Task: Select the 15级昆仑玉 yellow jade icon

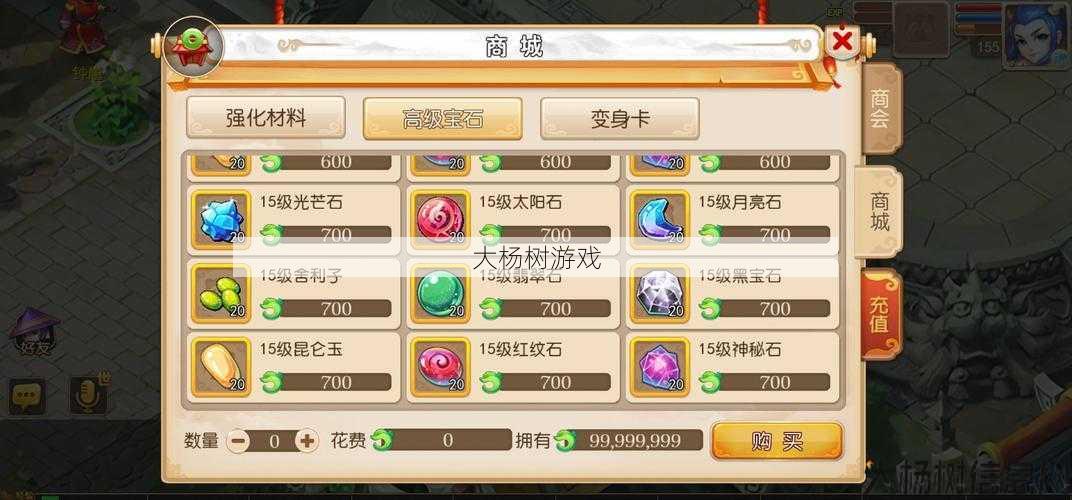Action: tap(221, 367)
